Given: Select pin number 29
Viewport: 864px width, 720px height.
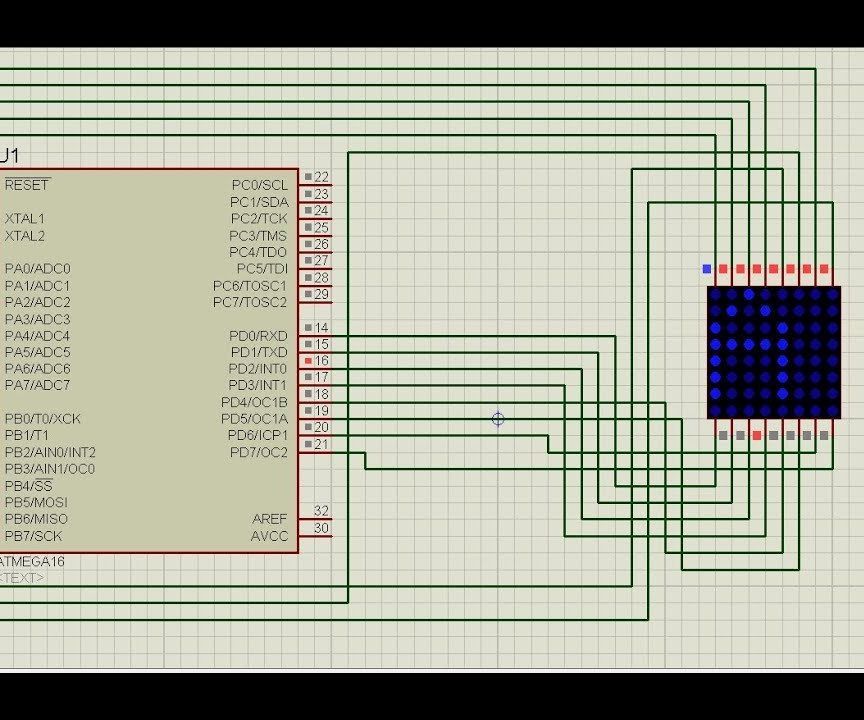Looking at the screenshot, I should tap(321, 294).
